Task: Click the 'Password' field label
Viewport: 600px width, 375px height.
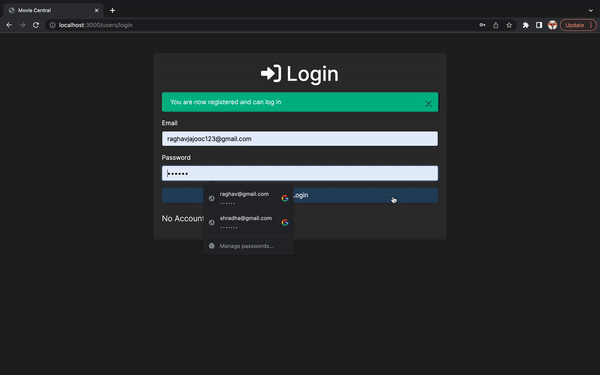Action: pos(176,158)
